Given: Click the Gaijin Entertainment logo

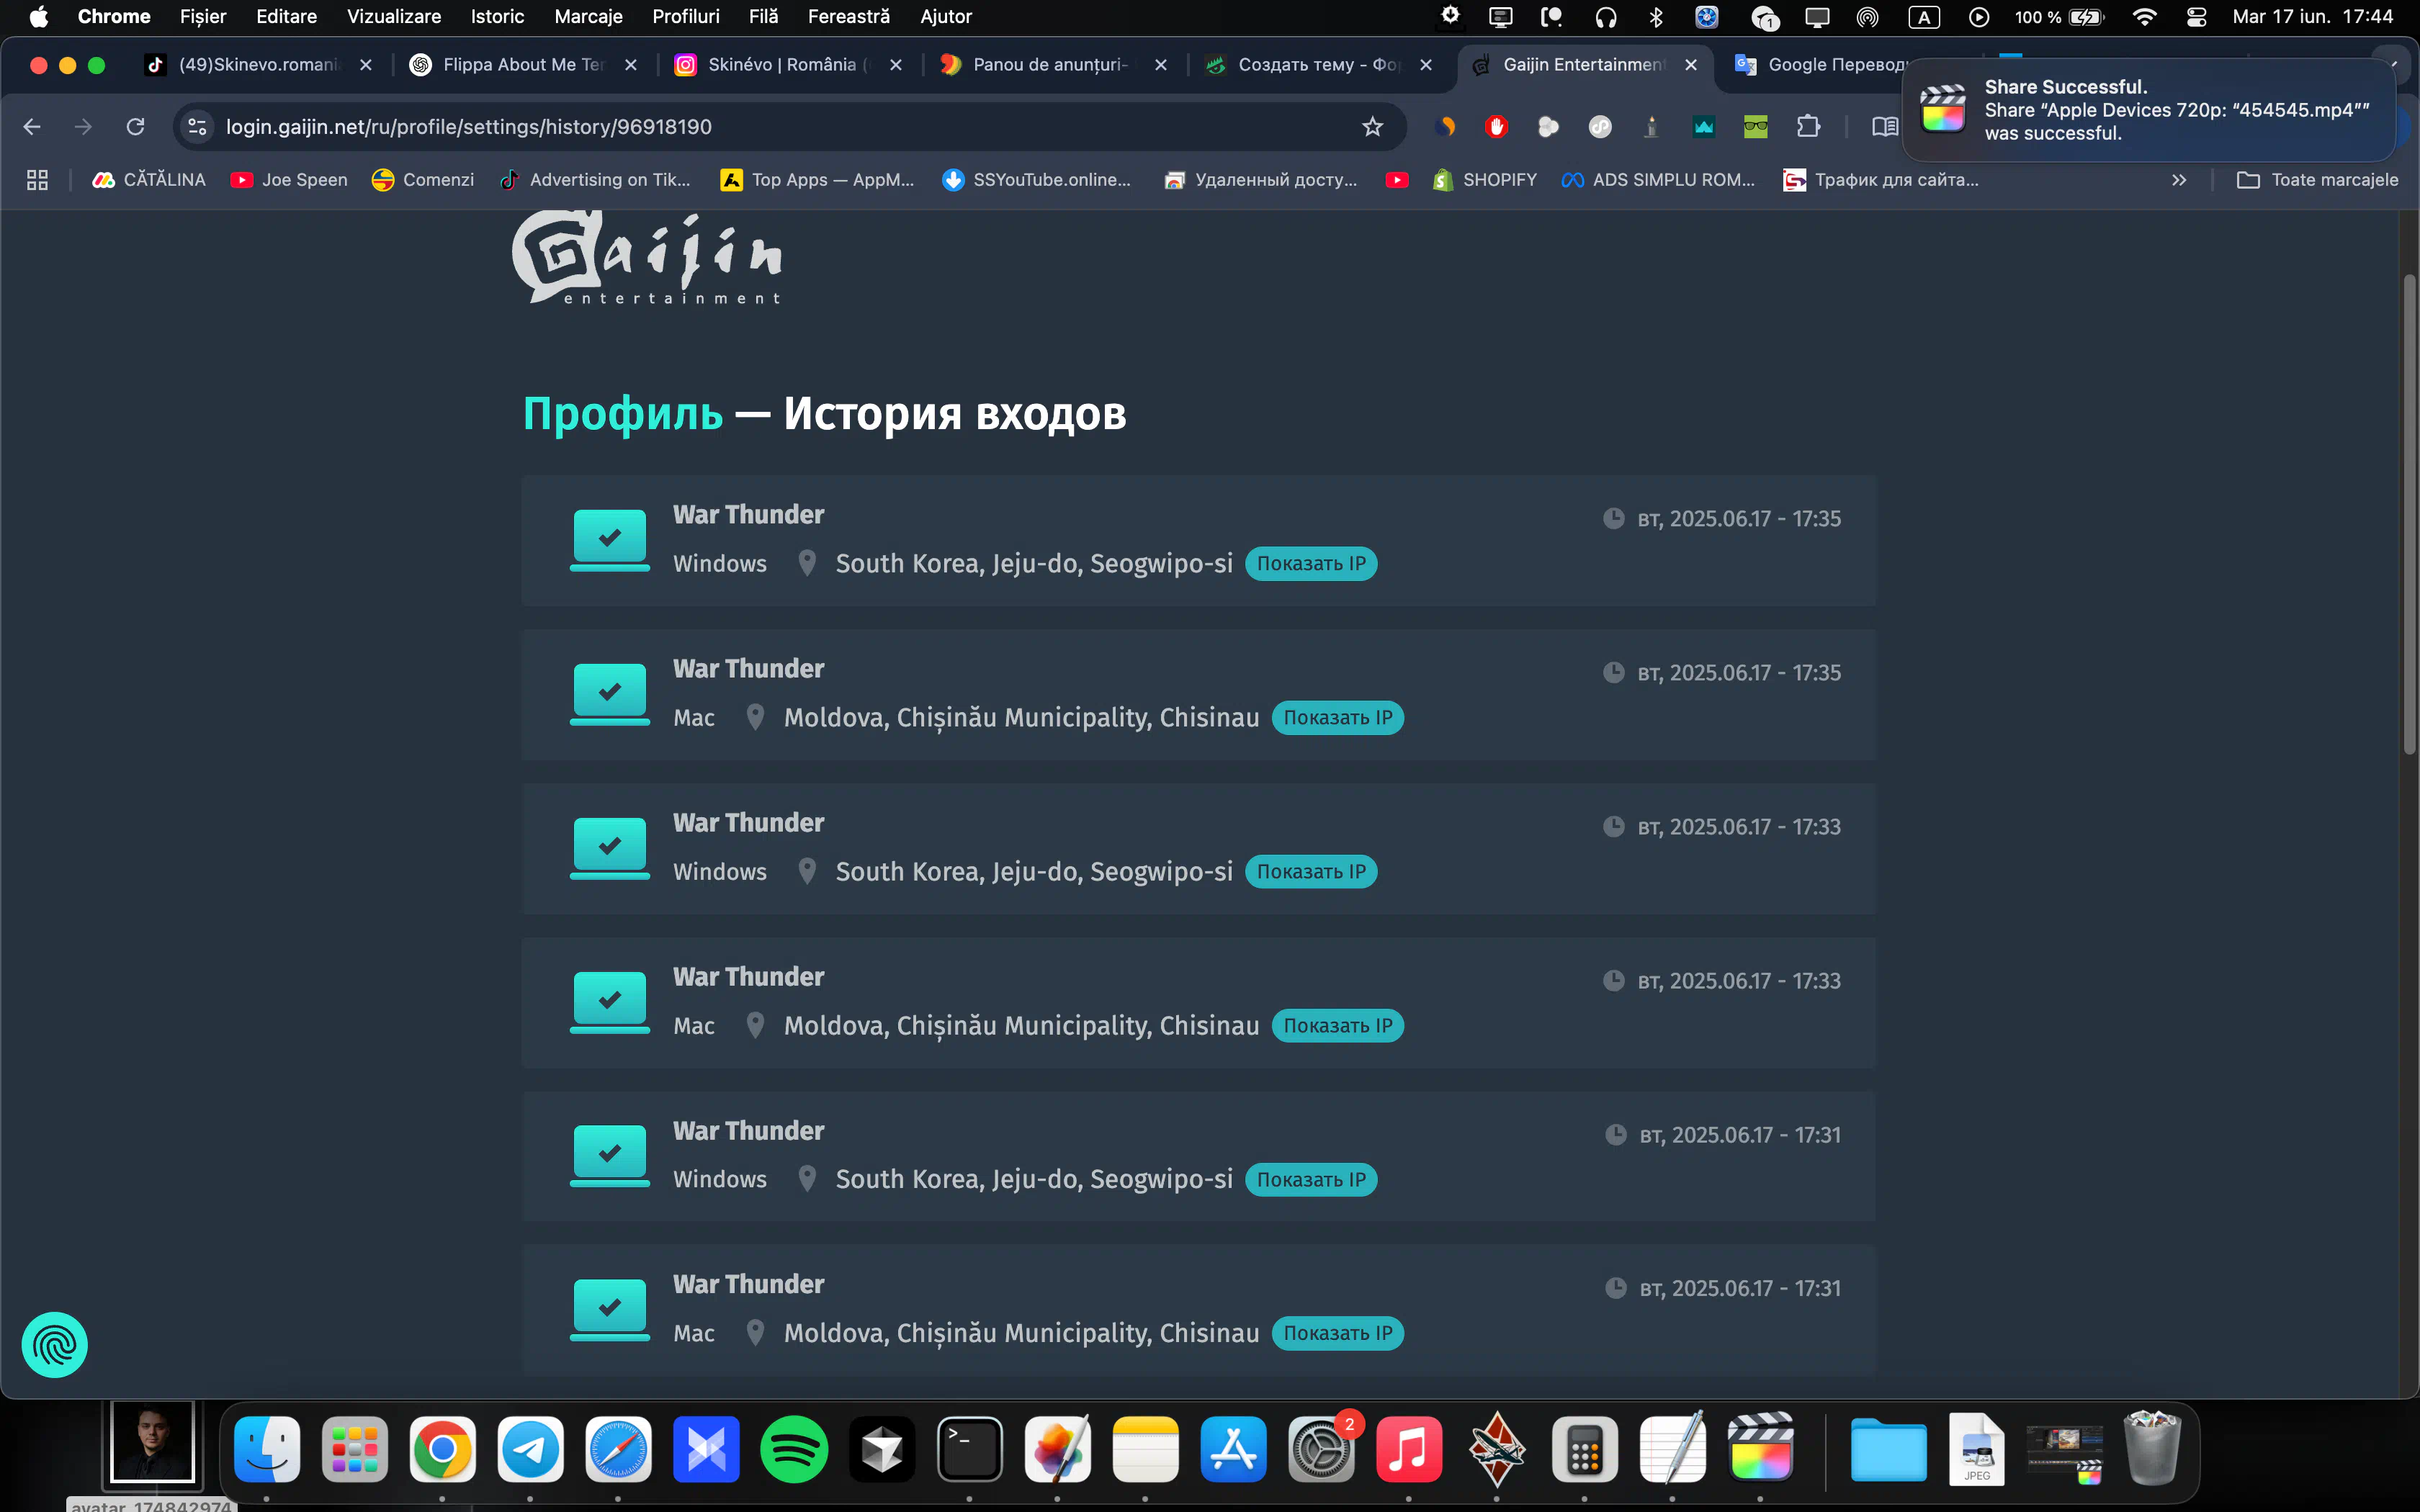Looking at the screenshot, I should [x=647, y=257].
